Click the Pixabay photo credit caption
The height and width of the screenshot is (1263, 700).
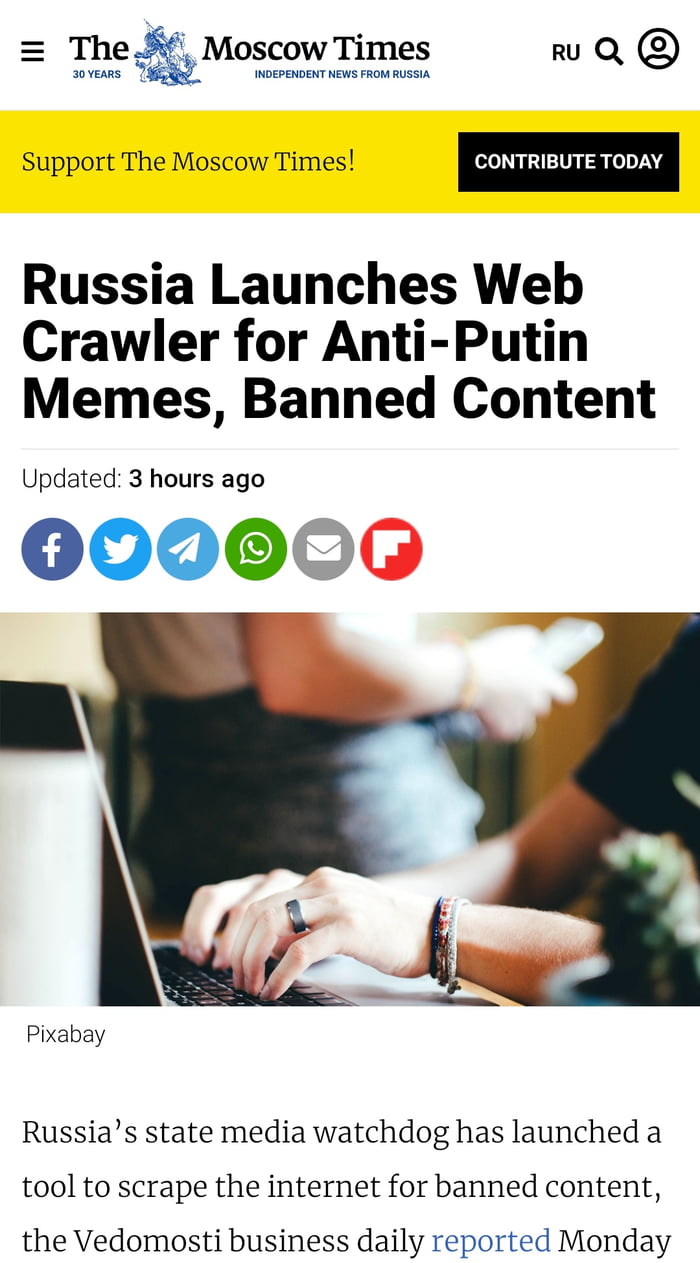click(x=66, y=1034)
